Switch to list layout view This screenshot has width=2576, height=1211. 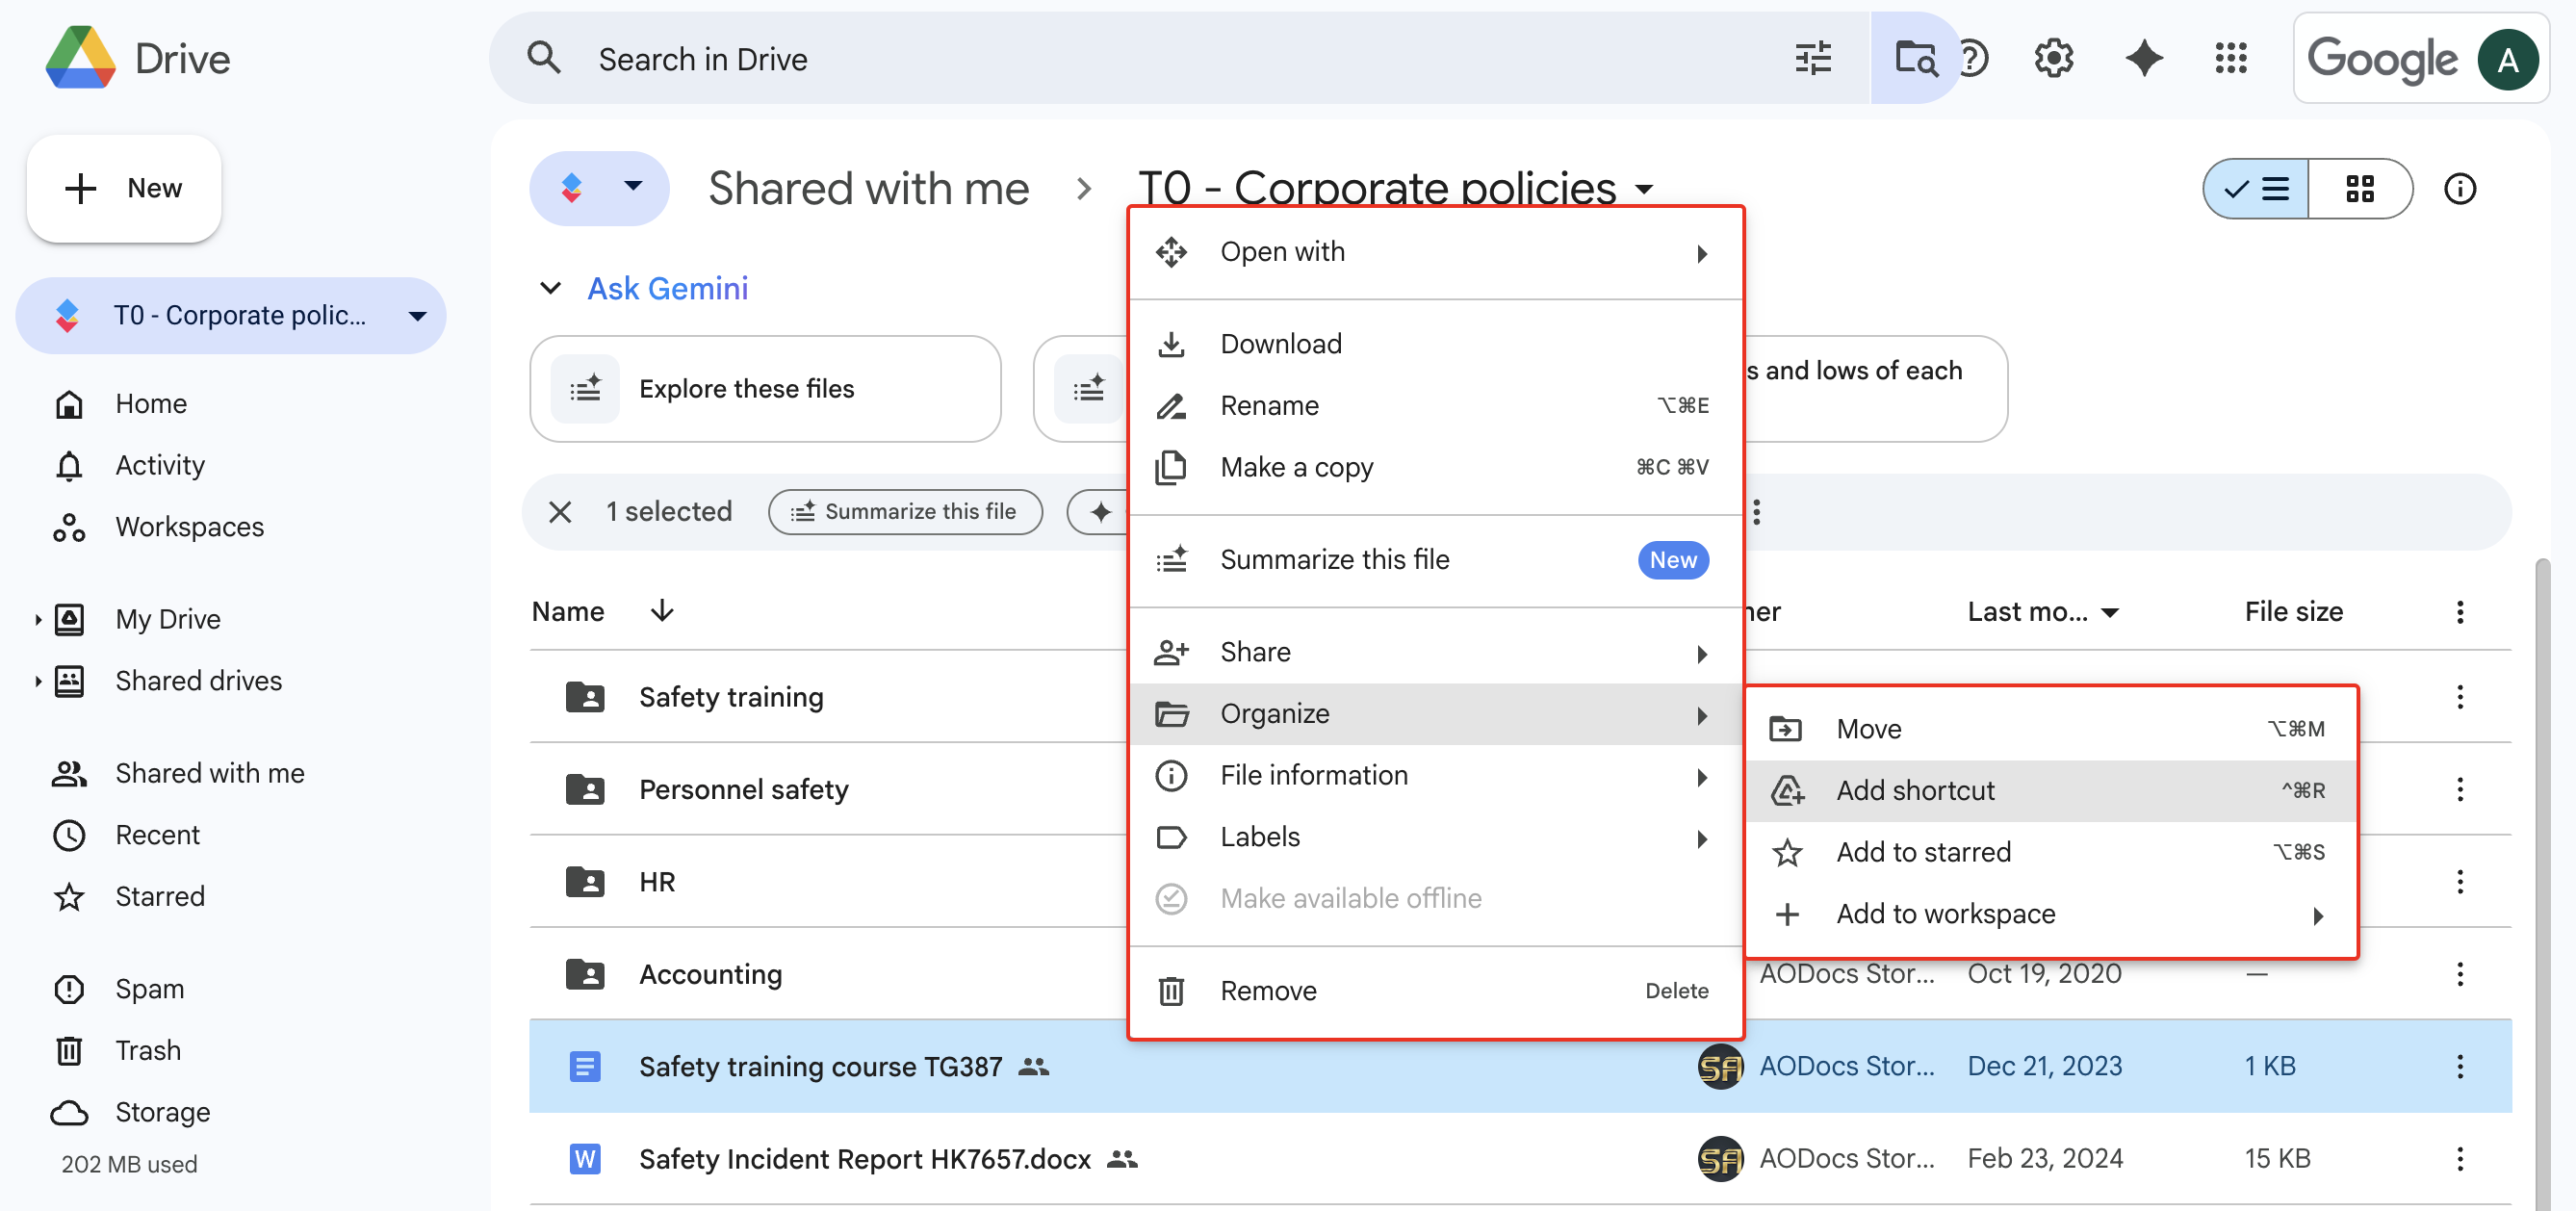point(2257,188)
